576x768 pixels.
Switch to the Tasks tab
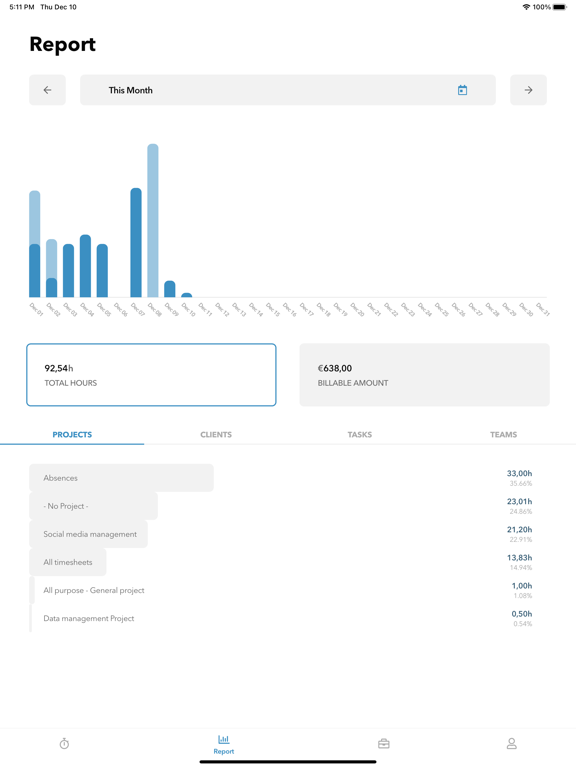360,434
